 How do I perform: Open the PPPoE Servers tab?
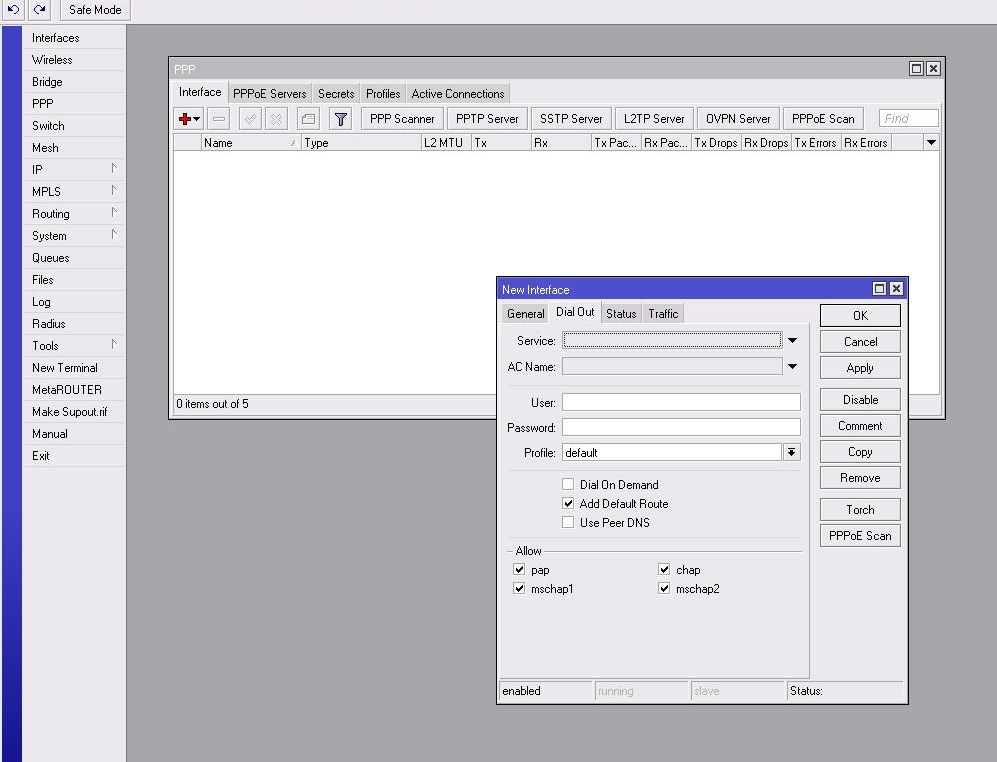click(x=270, y=94)
